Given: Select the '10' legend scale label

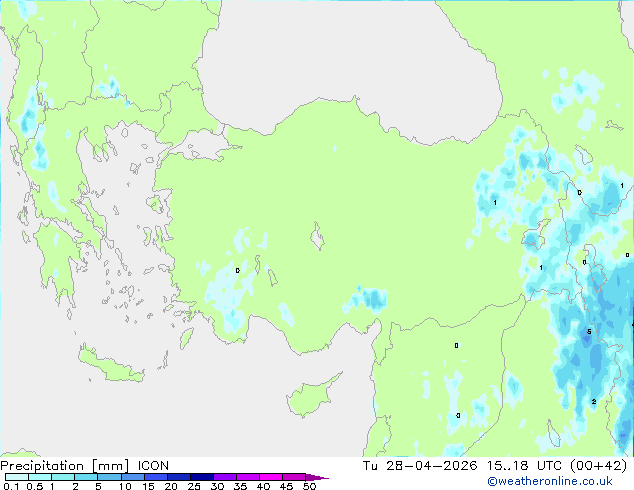Looking at the screenshot, I should [125, 486].
